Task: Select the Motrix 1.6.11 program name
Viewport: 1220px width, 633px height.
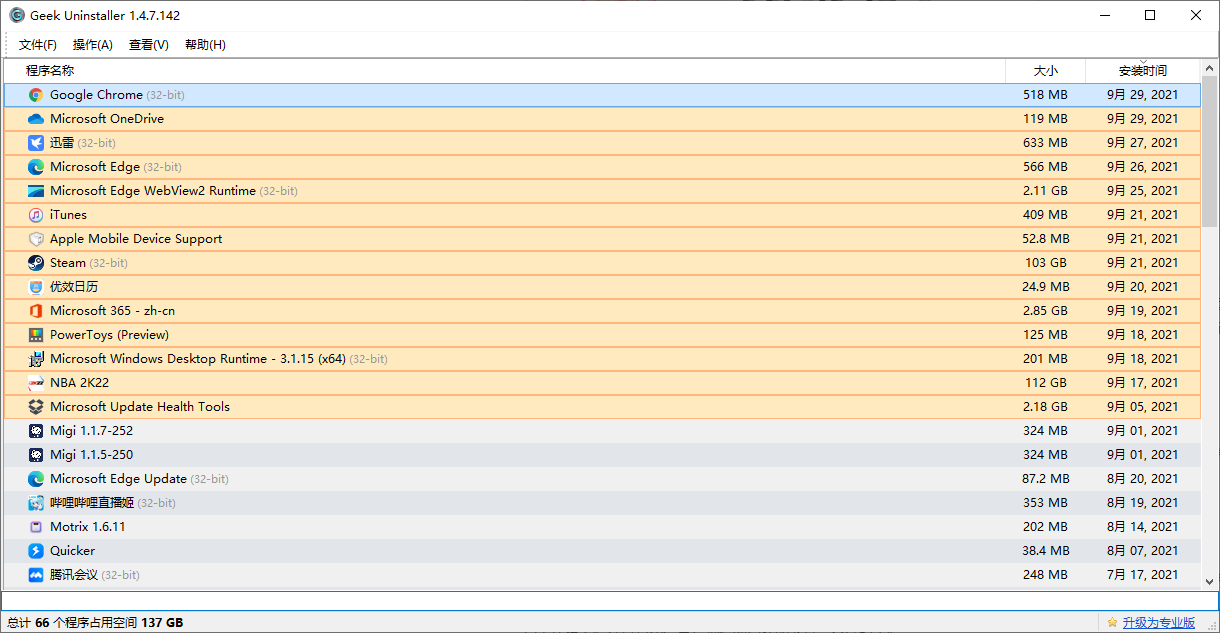Action: point(88,527)
